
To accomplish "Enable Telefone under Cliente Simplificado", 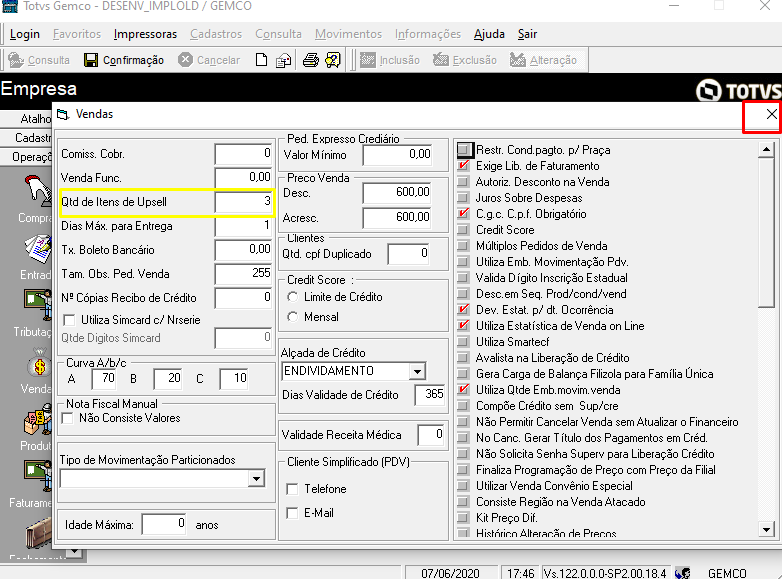I will pyautogui.click(x=293, y=489).
